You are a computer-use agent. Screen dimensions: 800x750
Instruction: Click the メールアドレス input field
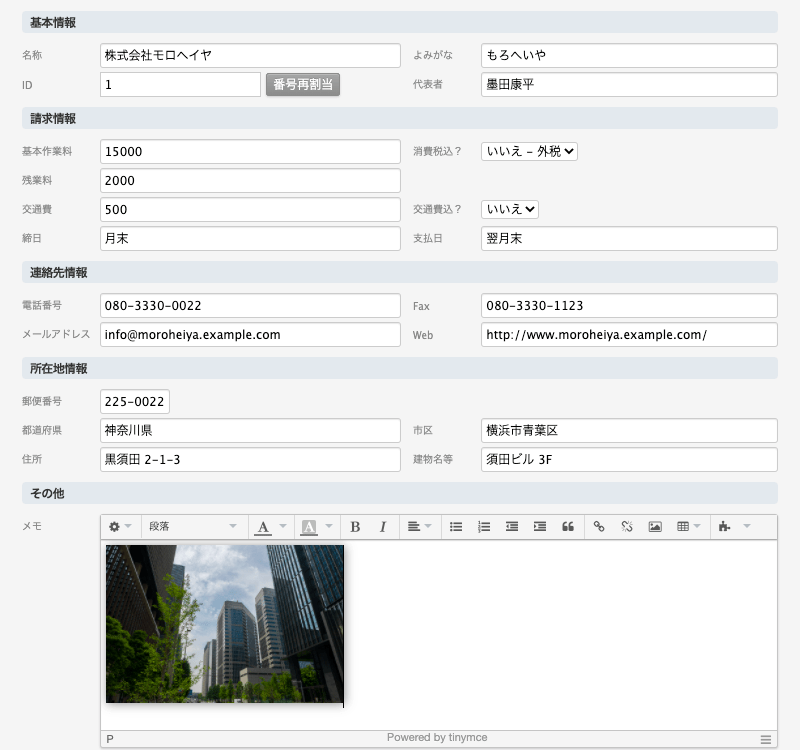pyautogui.click(x=250, y=335)
